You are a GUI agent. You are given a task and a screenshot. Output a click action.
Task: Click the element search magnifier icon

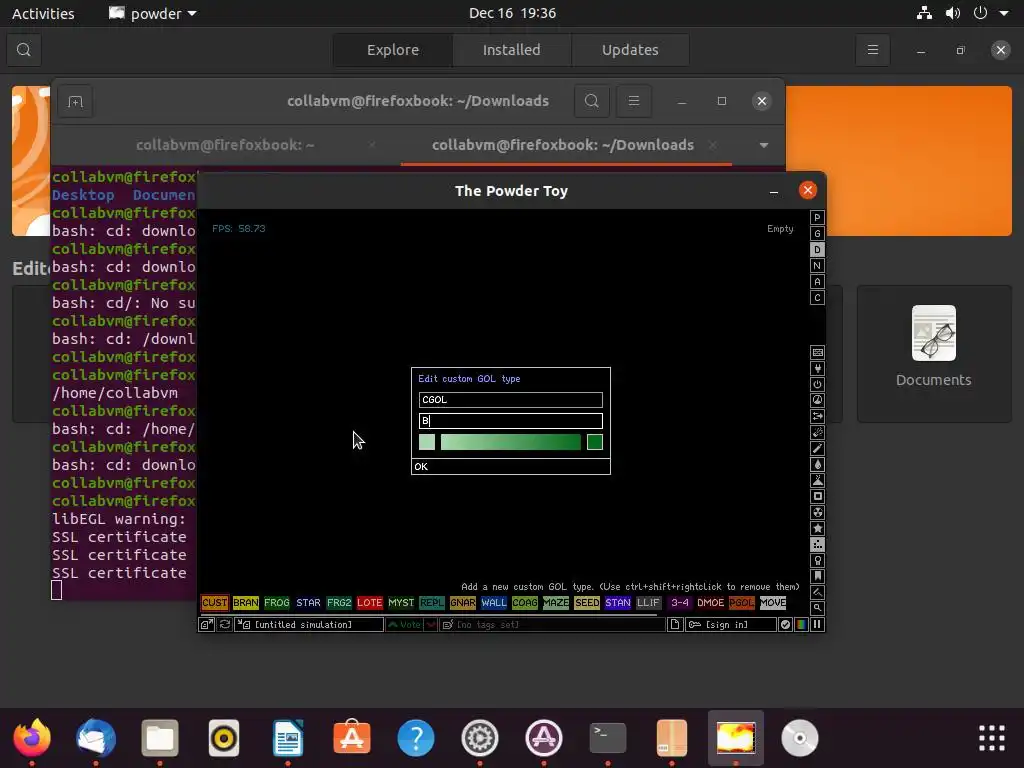click(817, 608)
